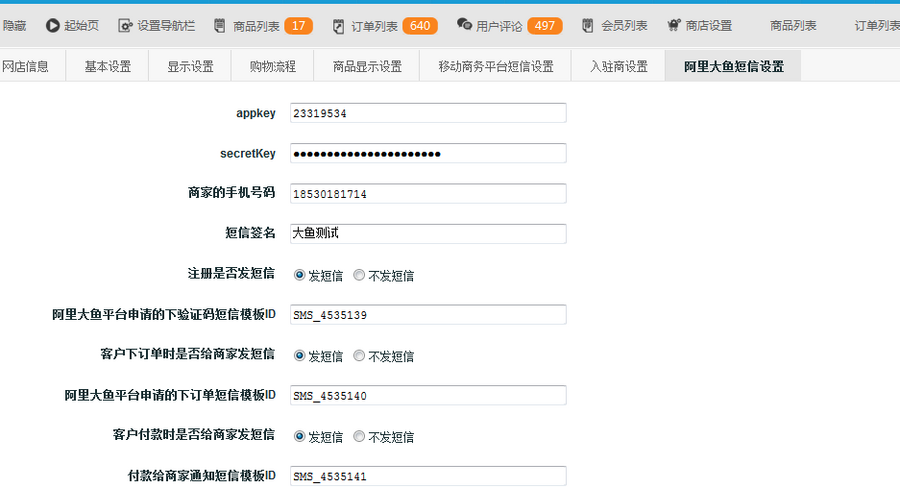Click the appkey label text
This screenshot has height=488, width=900.
(256, 113)
